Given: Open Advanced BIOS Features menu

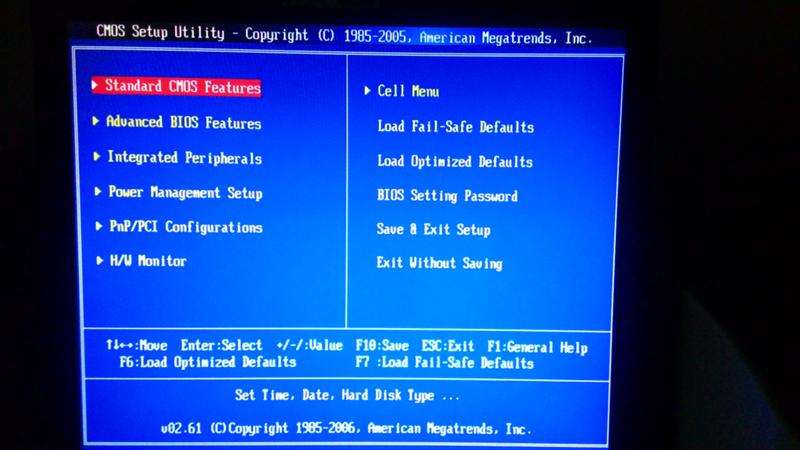Looking at the screenshot, I should (x=184, y=122).
